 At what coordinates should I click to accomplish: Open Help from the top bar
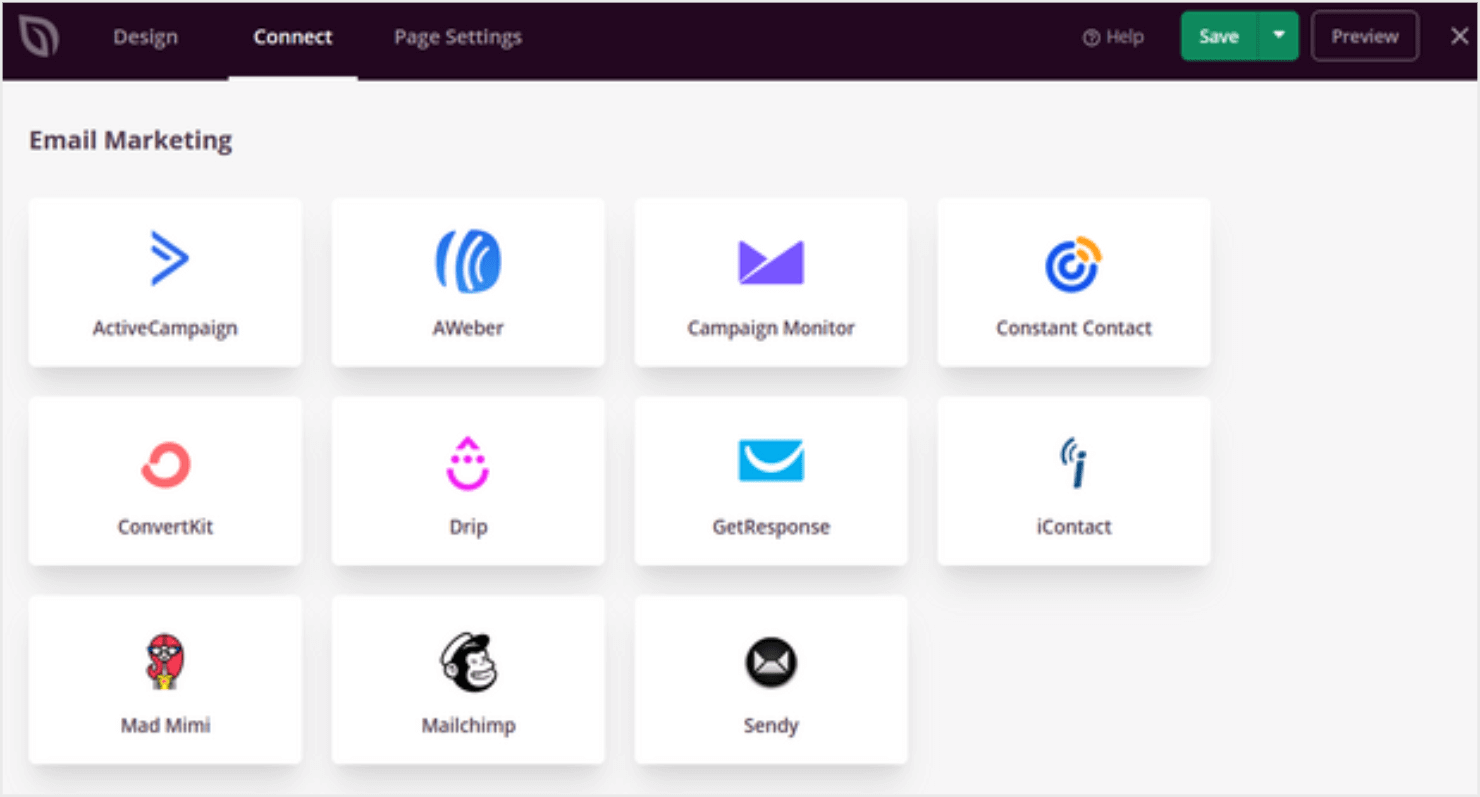click(x=1113, y=36)
